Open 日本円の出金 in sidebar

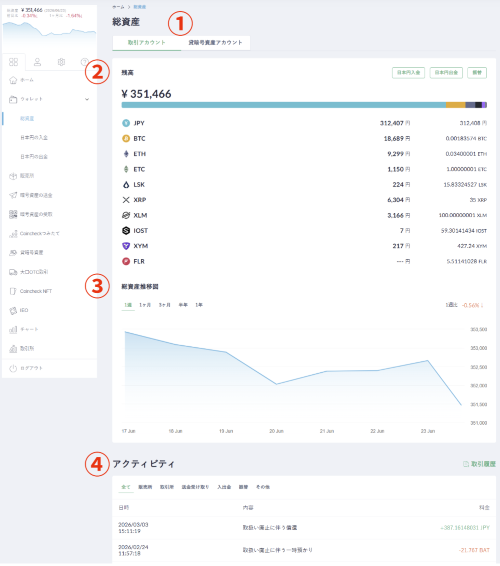point(34,157)
